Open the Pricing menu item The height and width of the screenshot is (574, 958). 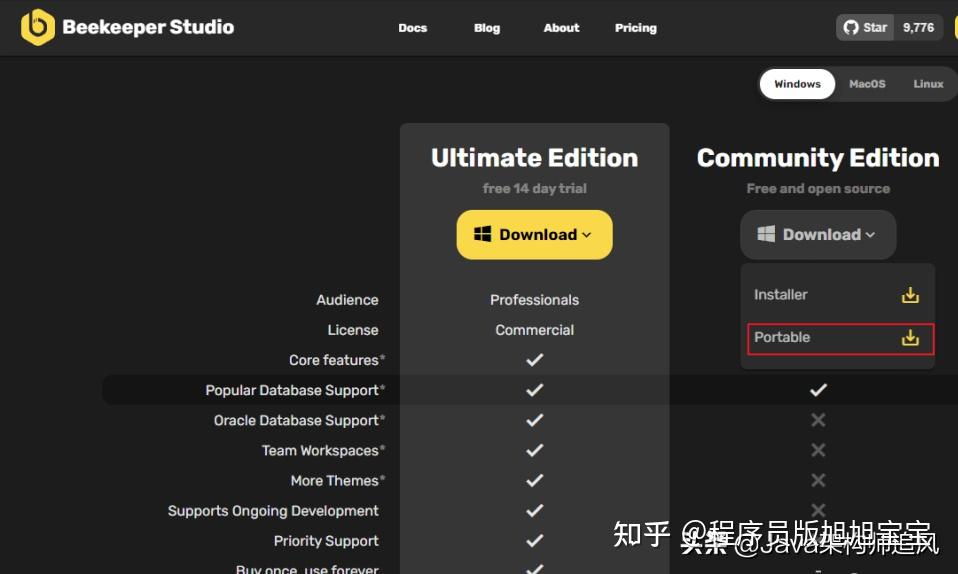pyautogui.click(x=635, y=28)
